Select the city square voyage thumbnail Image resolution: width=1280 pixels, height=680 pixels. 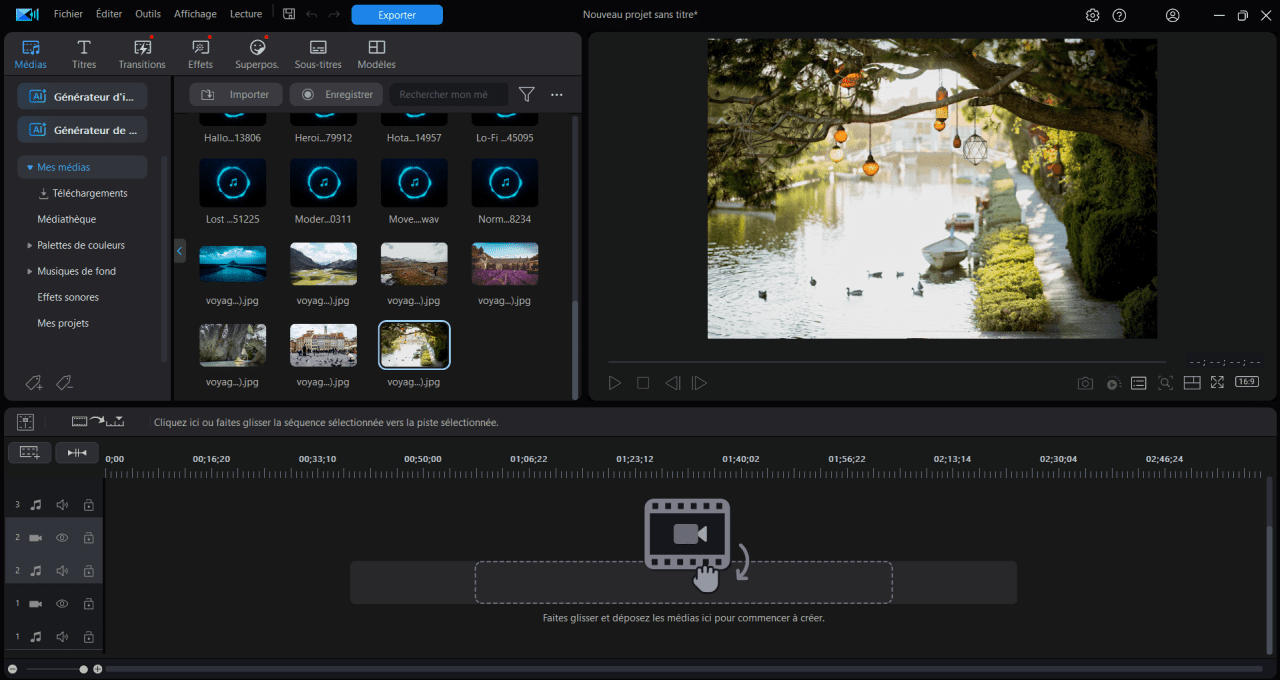pyautogui.click(x=323, y=345)
